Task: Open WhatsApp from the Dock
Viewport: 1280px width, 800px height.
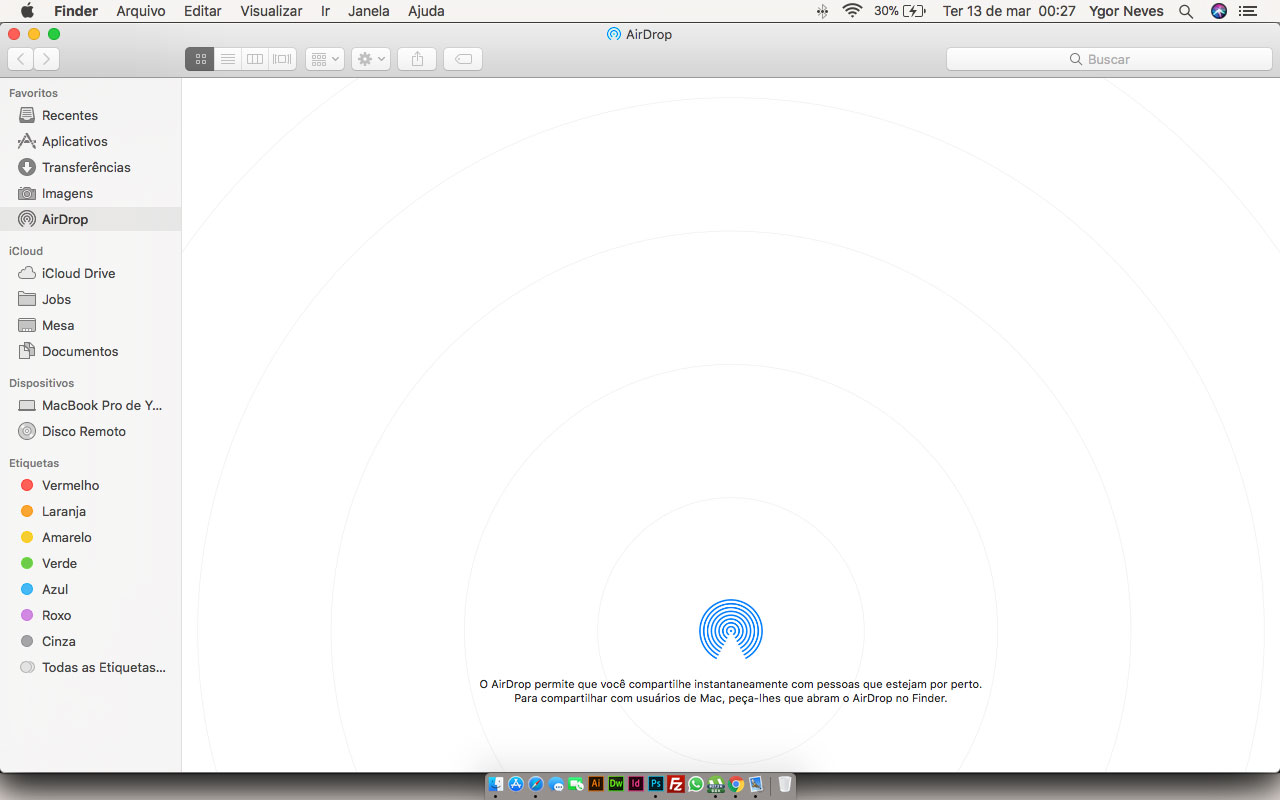Action: pyautogui.click(x=696, y=784)
